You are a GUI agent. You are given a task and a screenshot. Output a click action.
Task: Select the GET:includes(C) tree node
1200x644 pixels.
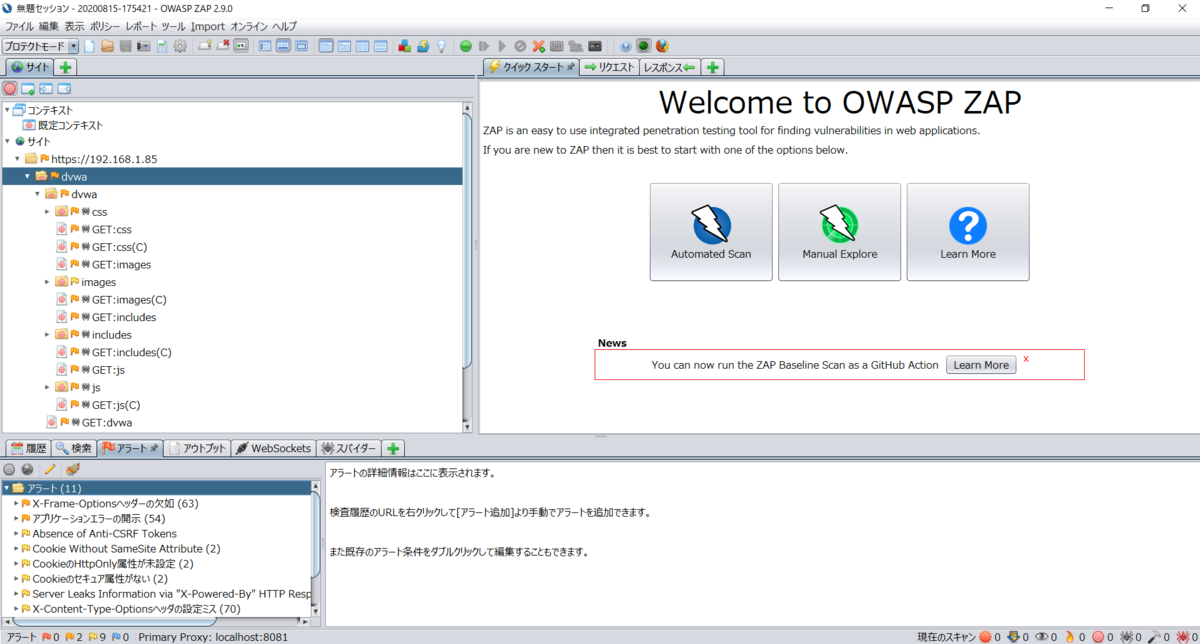[x=131, y=352]
